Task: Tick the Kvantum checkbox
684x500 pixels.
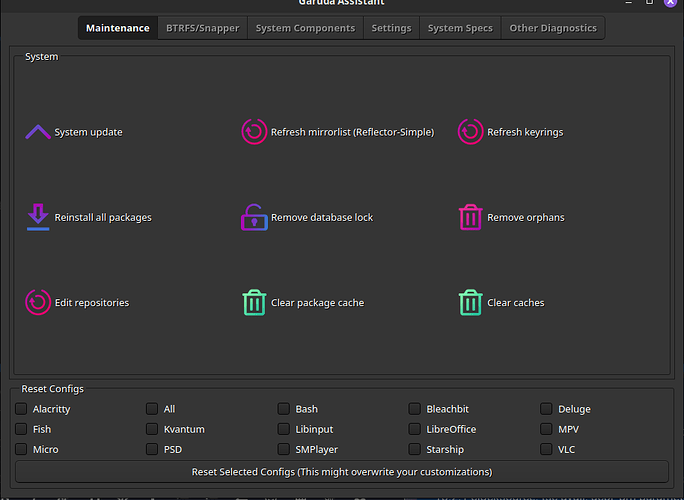Action: tap(152, 429)
